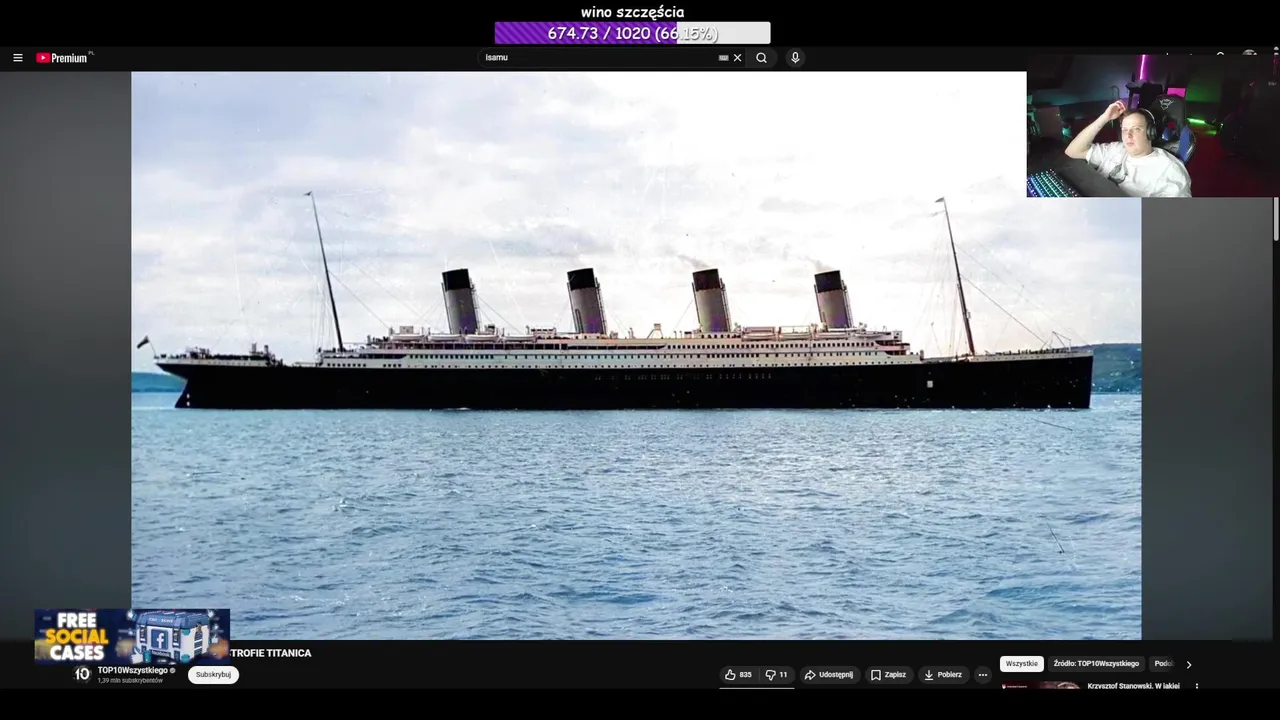1280x720 pixels.
Task: Start voice search with the microphone
Action: coord(795,58)
